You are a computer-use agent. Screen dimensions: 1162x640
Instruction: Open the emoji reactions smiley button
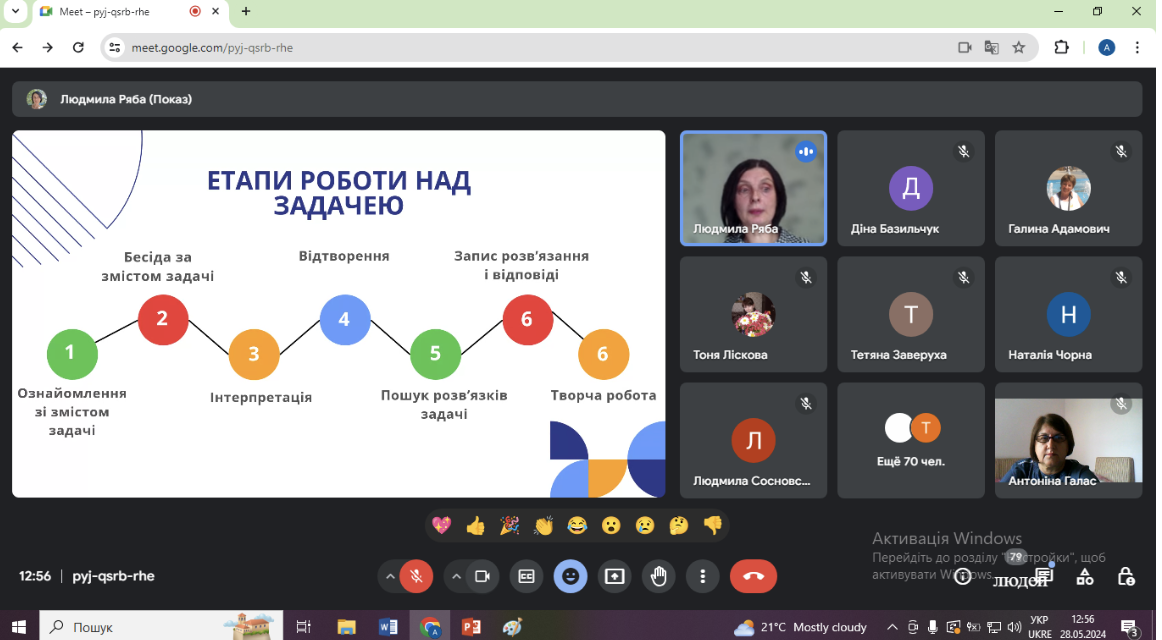(571, 576)
